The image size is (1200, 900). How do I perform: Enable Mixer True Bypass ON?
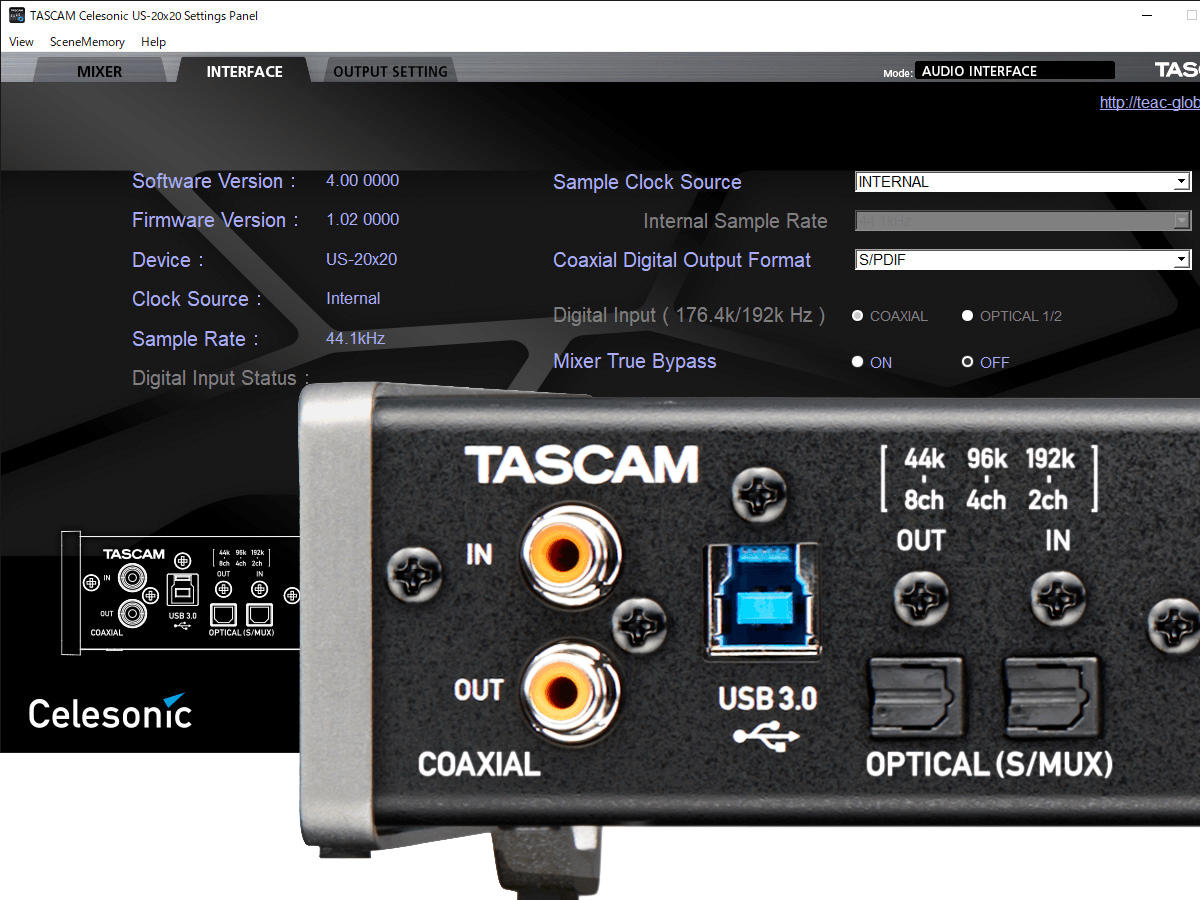857,362
